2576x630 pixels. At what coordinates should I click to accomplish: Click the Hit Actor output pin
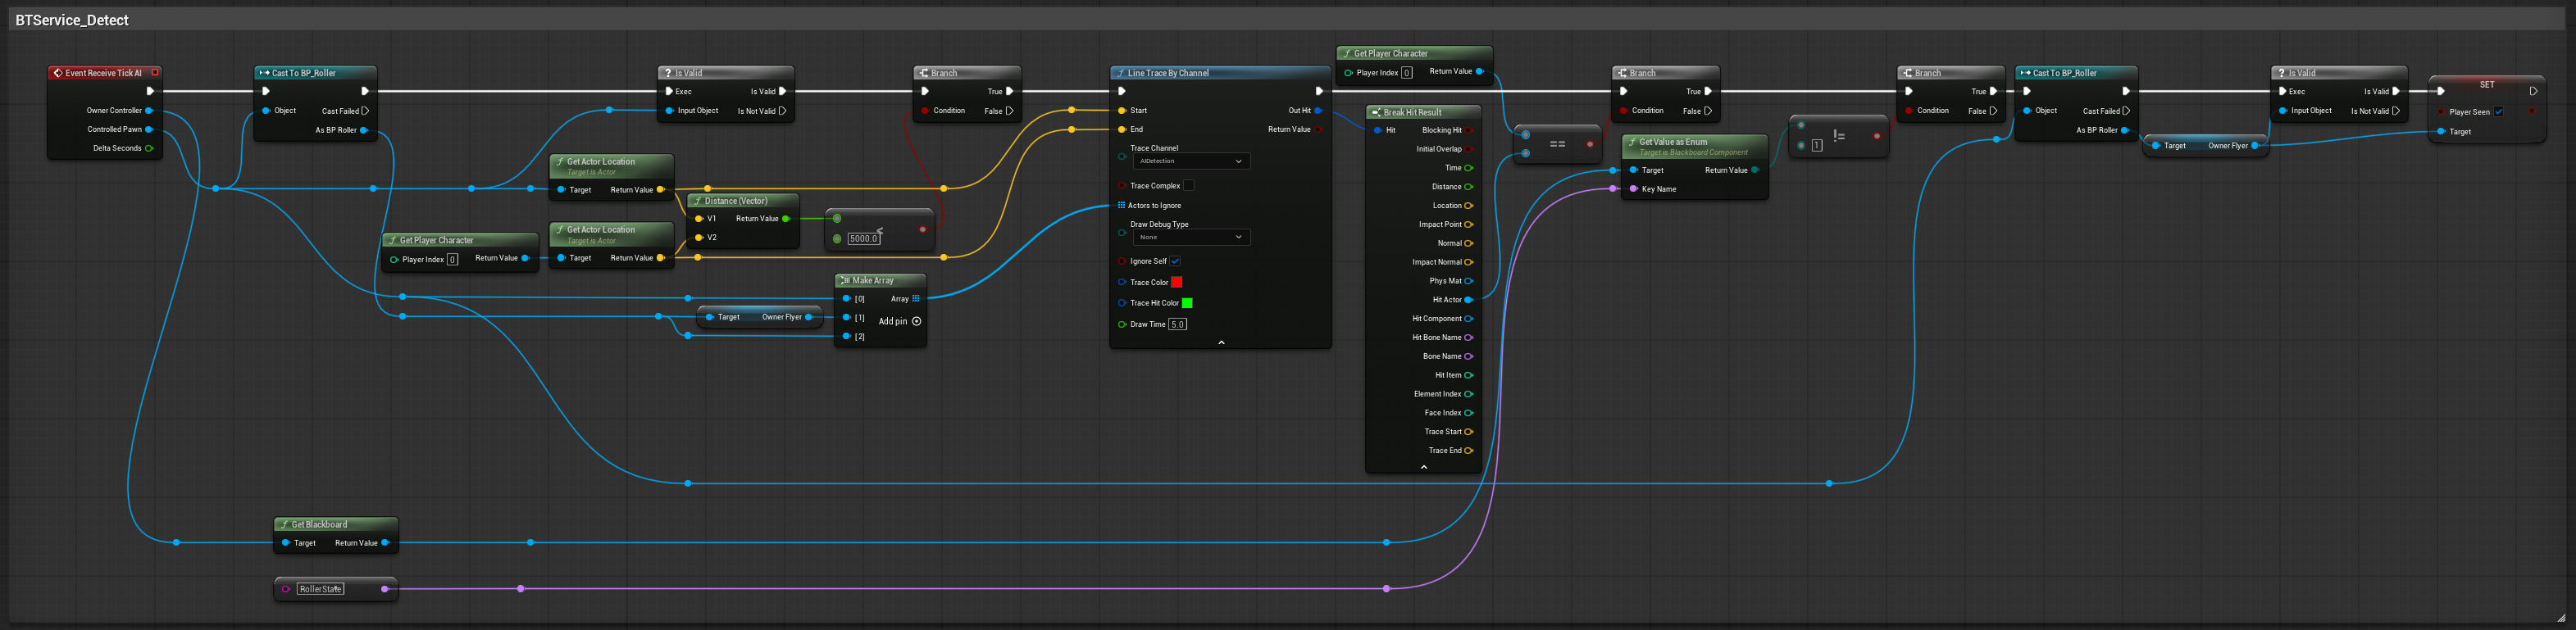[x=1469, y=300]
